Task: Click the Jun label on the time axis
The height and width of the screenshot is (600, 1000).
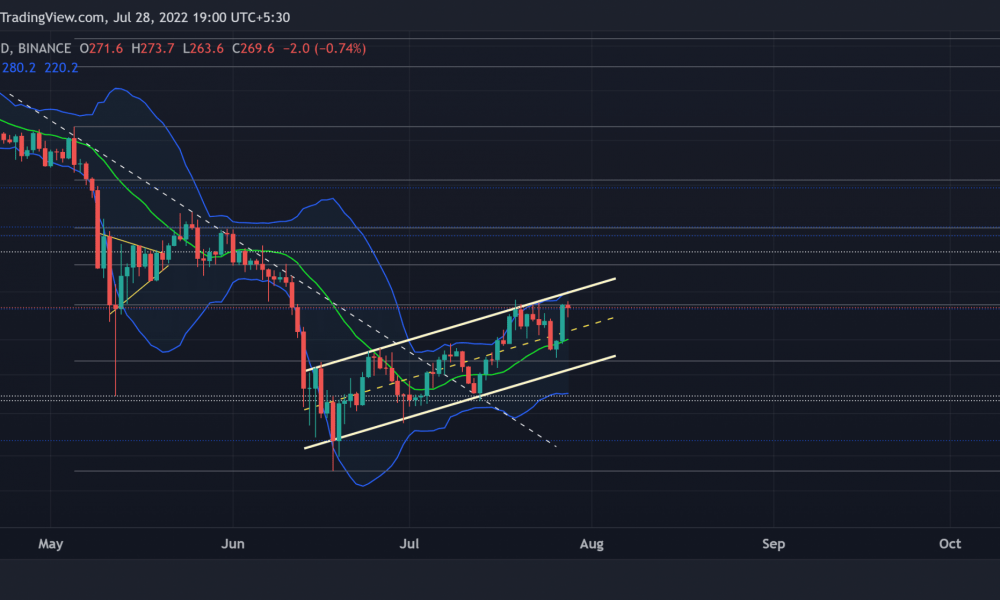Action: click(233, 544)
